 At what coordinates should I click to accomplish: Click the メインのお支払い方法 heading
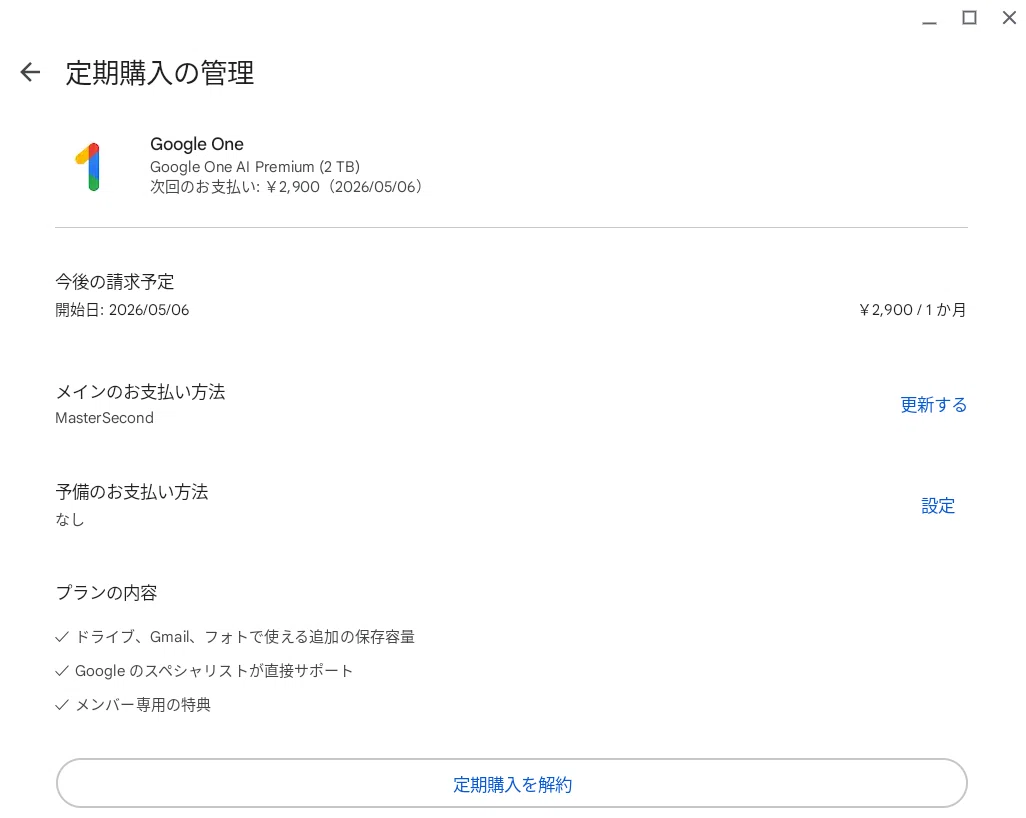pyautogui.click(x=140, y=392)
